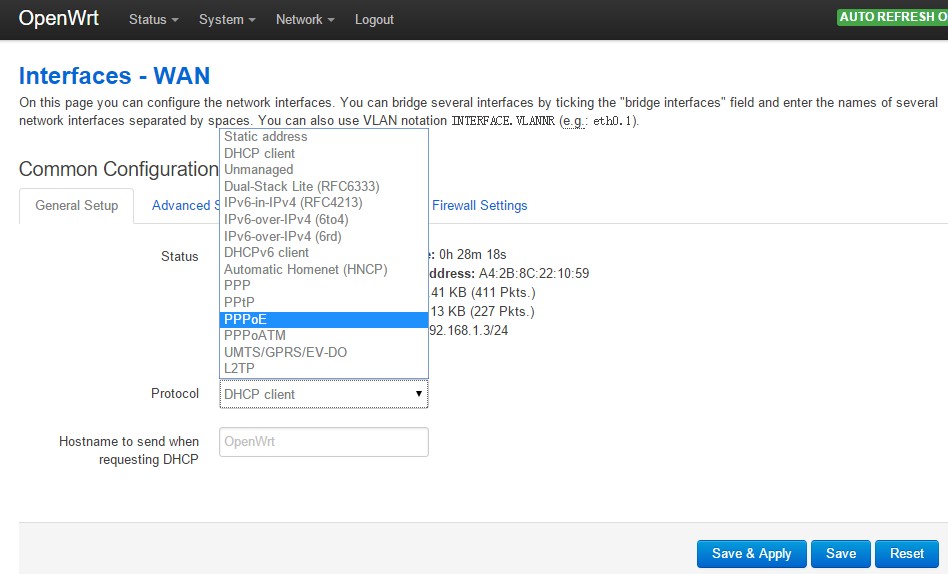Select Unmanaged protocol option
The image size is (948, 574).
click(x=258, y=170)
